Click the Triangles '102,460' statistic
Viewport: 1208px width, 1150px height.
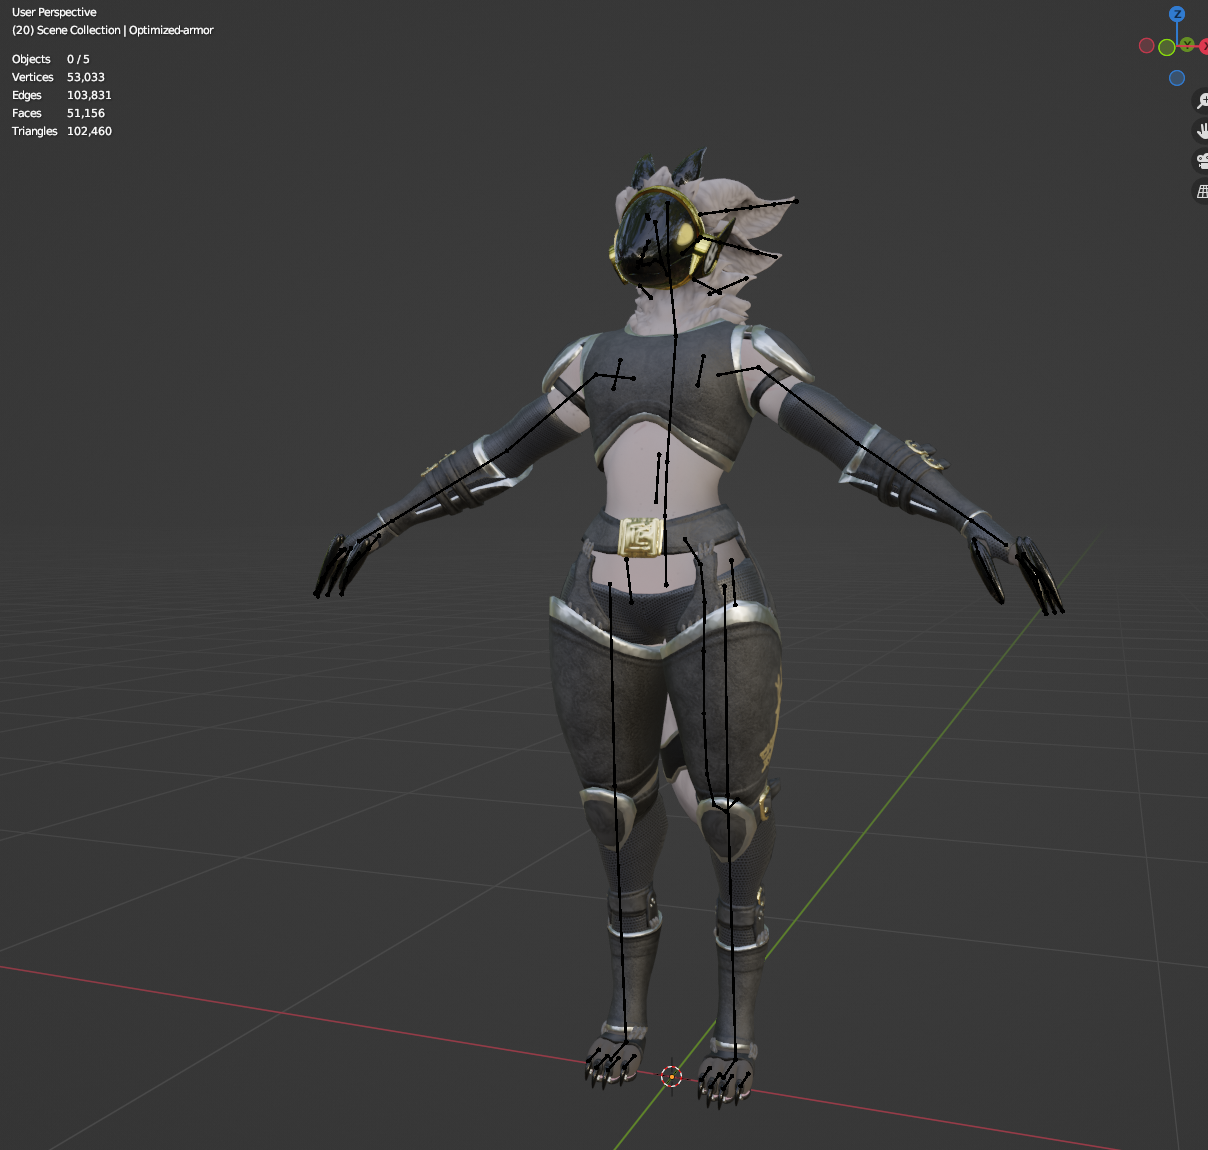(89, 131)
